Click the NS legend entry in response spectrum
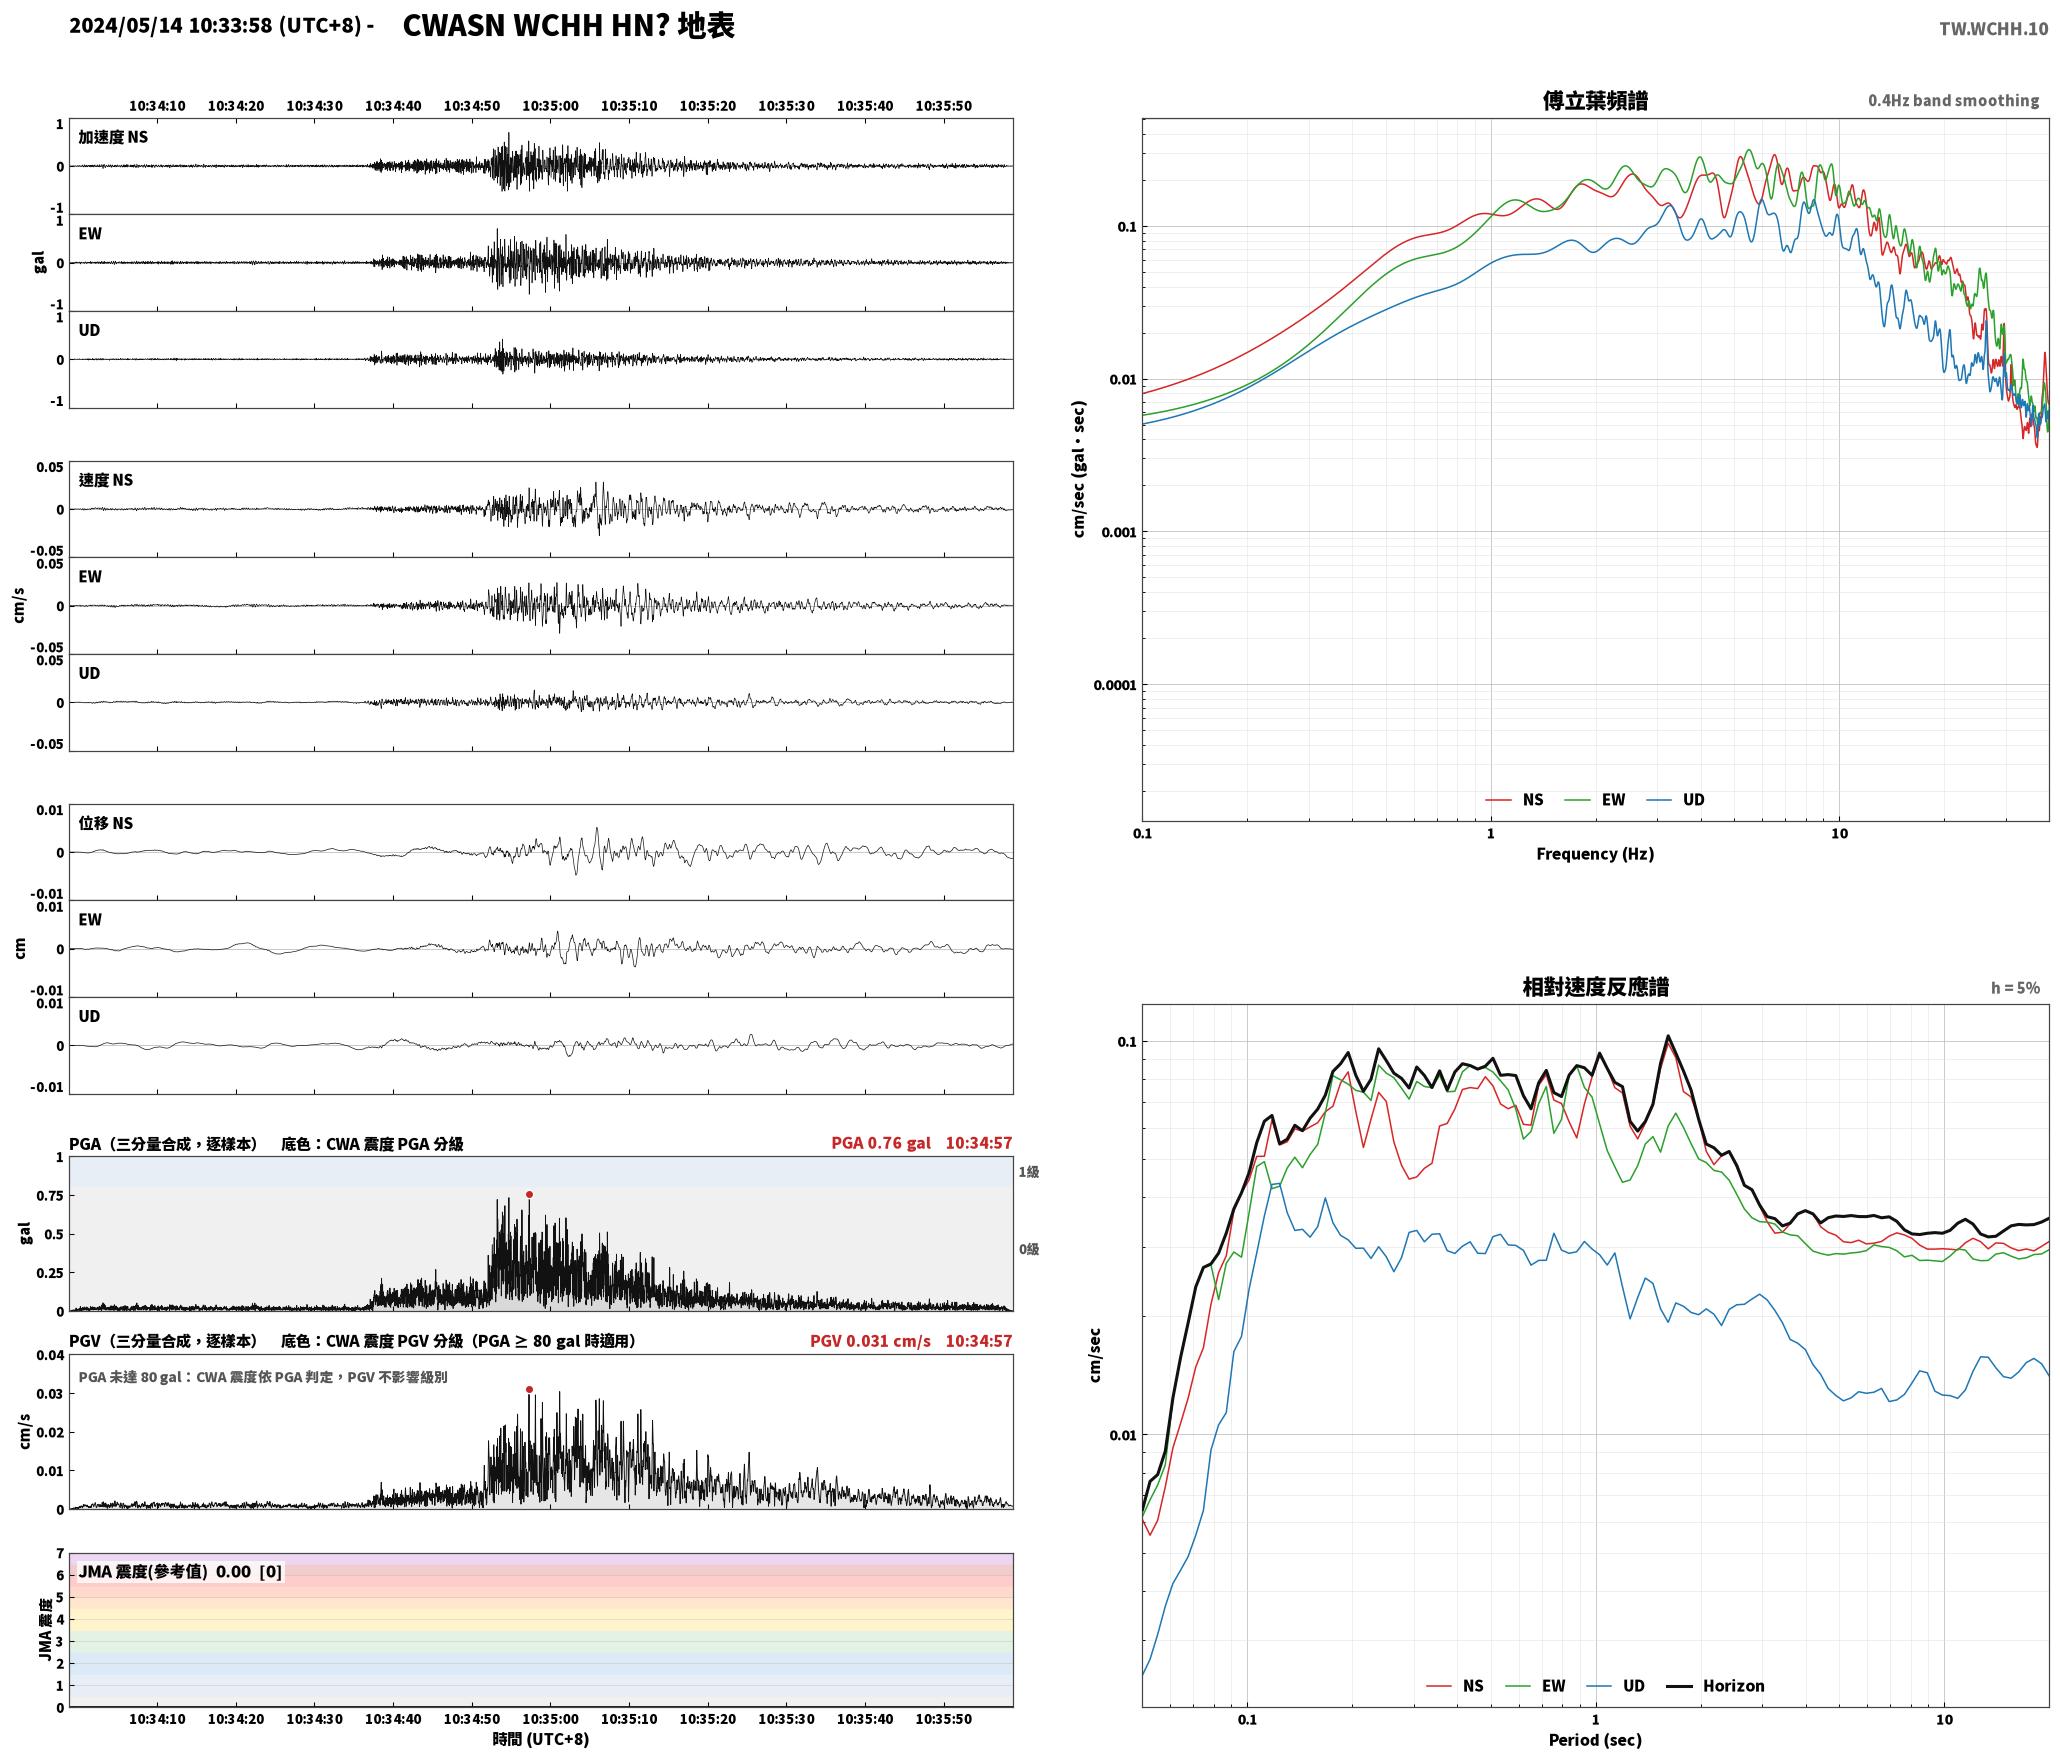This screenshot has height=1760, width=2060. pyautogui.click(x=1454, y=1686)
